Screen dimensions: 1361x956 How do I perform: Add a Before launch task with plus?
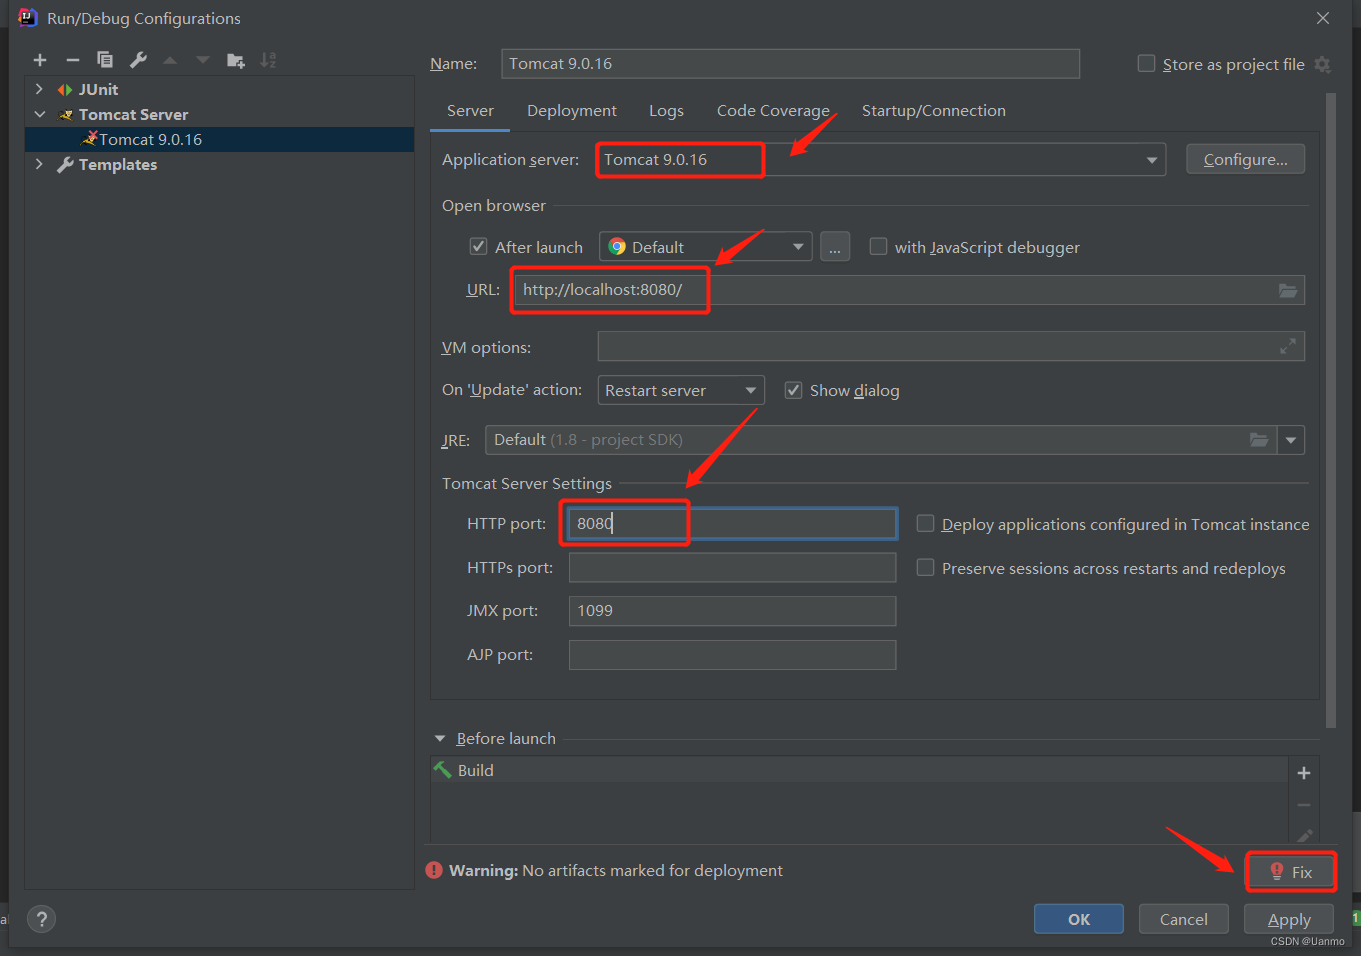click(x=1303, y=773)
